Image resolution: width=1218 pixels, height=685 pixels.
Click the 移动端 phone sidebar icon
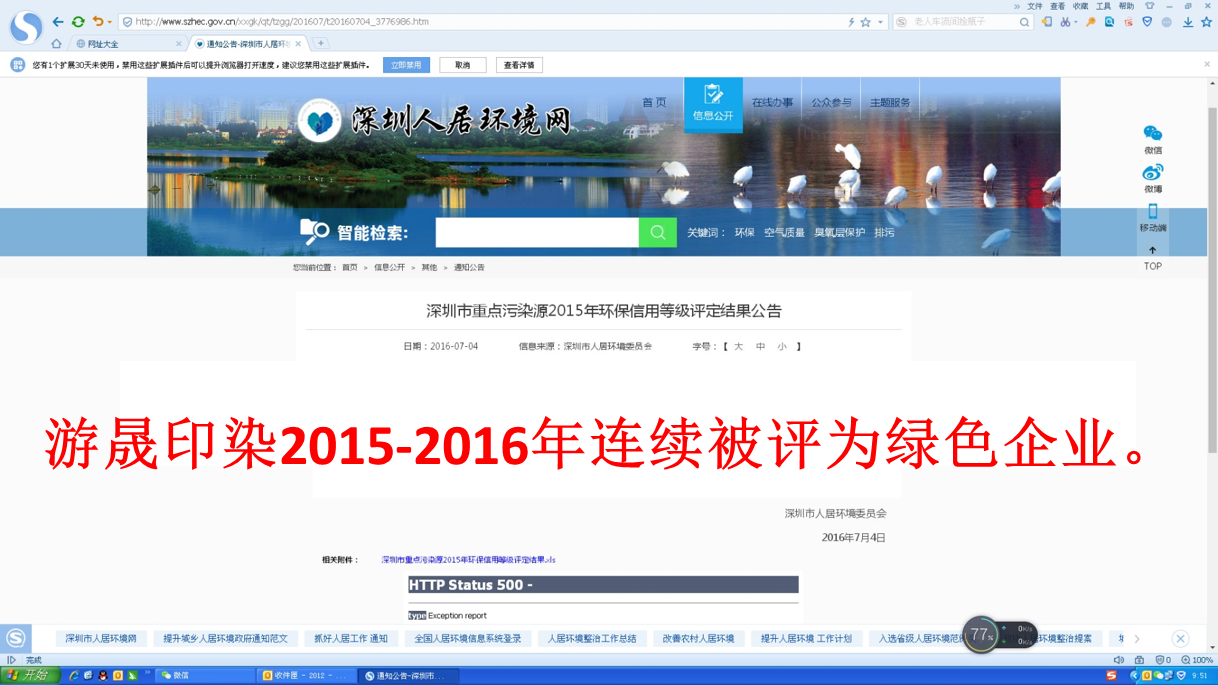1153,212
